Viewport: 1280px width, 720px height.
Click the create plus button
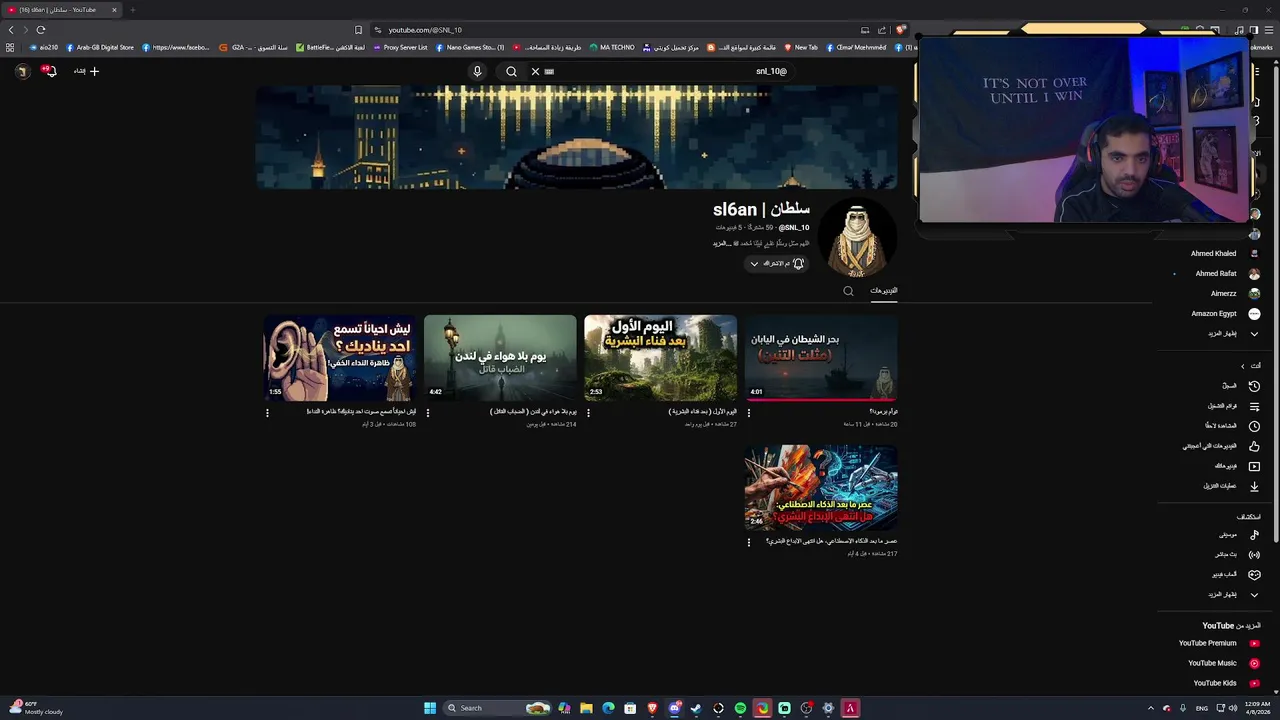(x=86, y=71)
